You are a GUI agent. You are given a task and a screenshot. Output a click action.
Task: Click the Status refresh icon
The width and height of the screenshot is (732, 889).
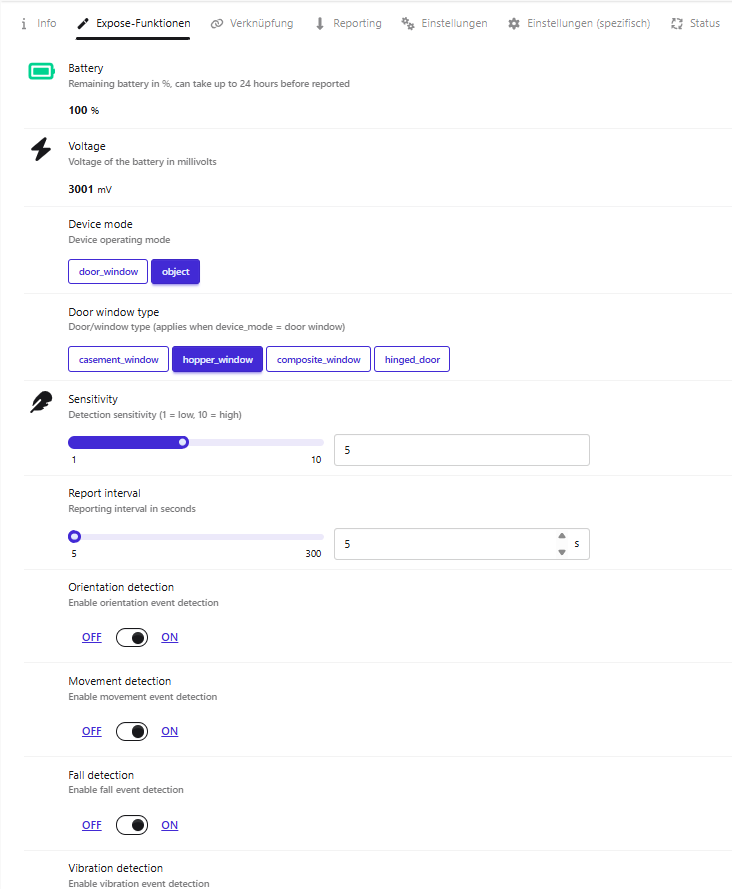676,23
